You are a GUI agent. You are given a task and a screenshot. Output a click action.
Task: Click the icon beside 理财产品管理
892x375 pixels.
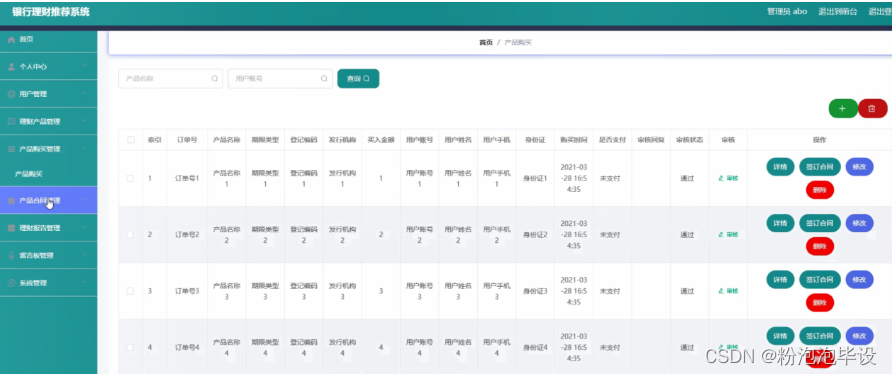click(11, 121)
